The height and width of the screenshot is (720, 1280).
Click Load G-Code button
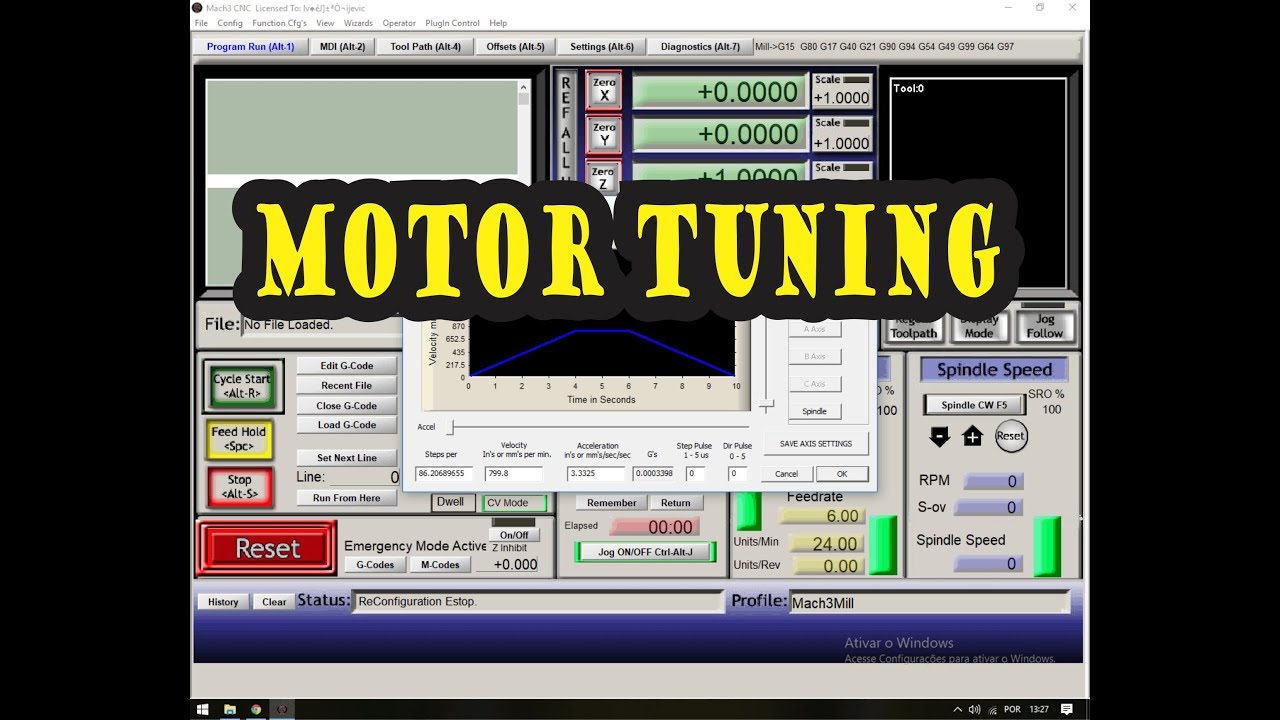coord(347,425)
